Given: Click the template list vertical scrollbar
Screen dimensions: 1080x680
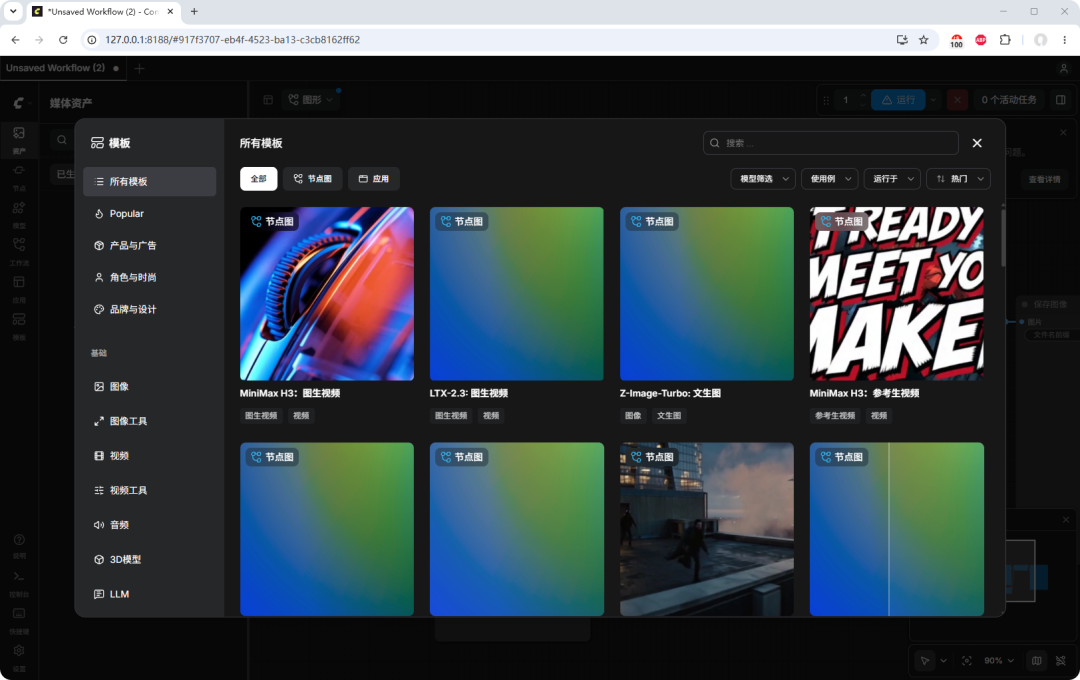Looking at the screenshot, I should [x=1003, y=238].
